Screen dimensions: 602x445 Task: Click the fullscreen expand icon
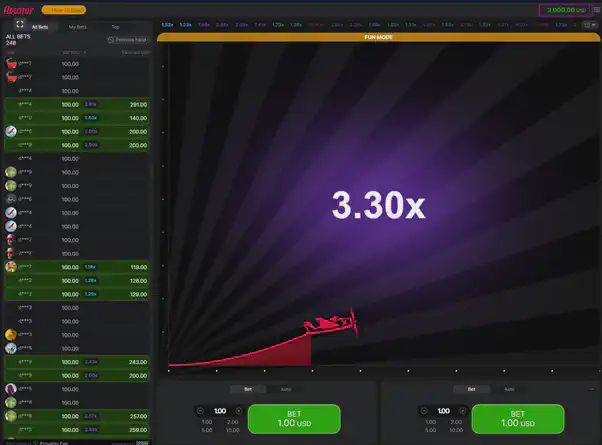pos(20,24)
